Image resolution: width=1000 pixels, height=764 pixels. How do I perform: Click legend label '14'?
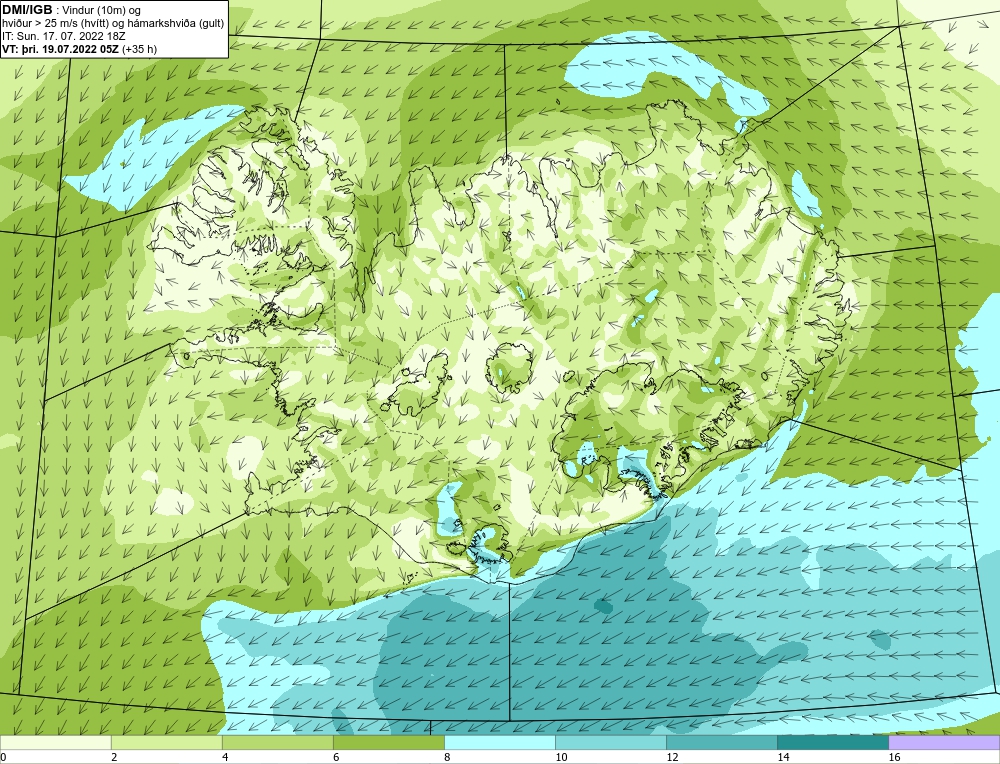click(x=783, y=757)
